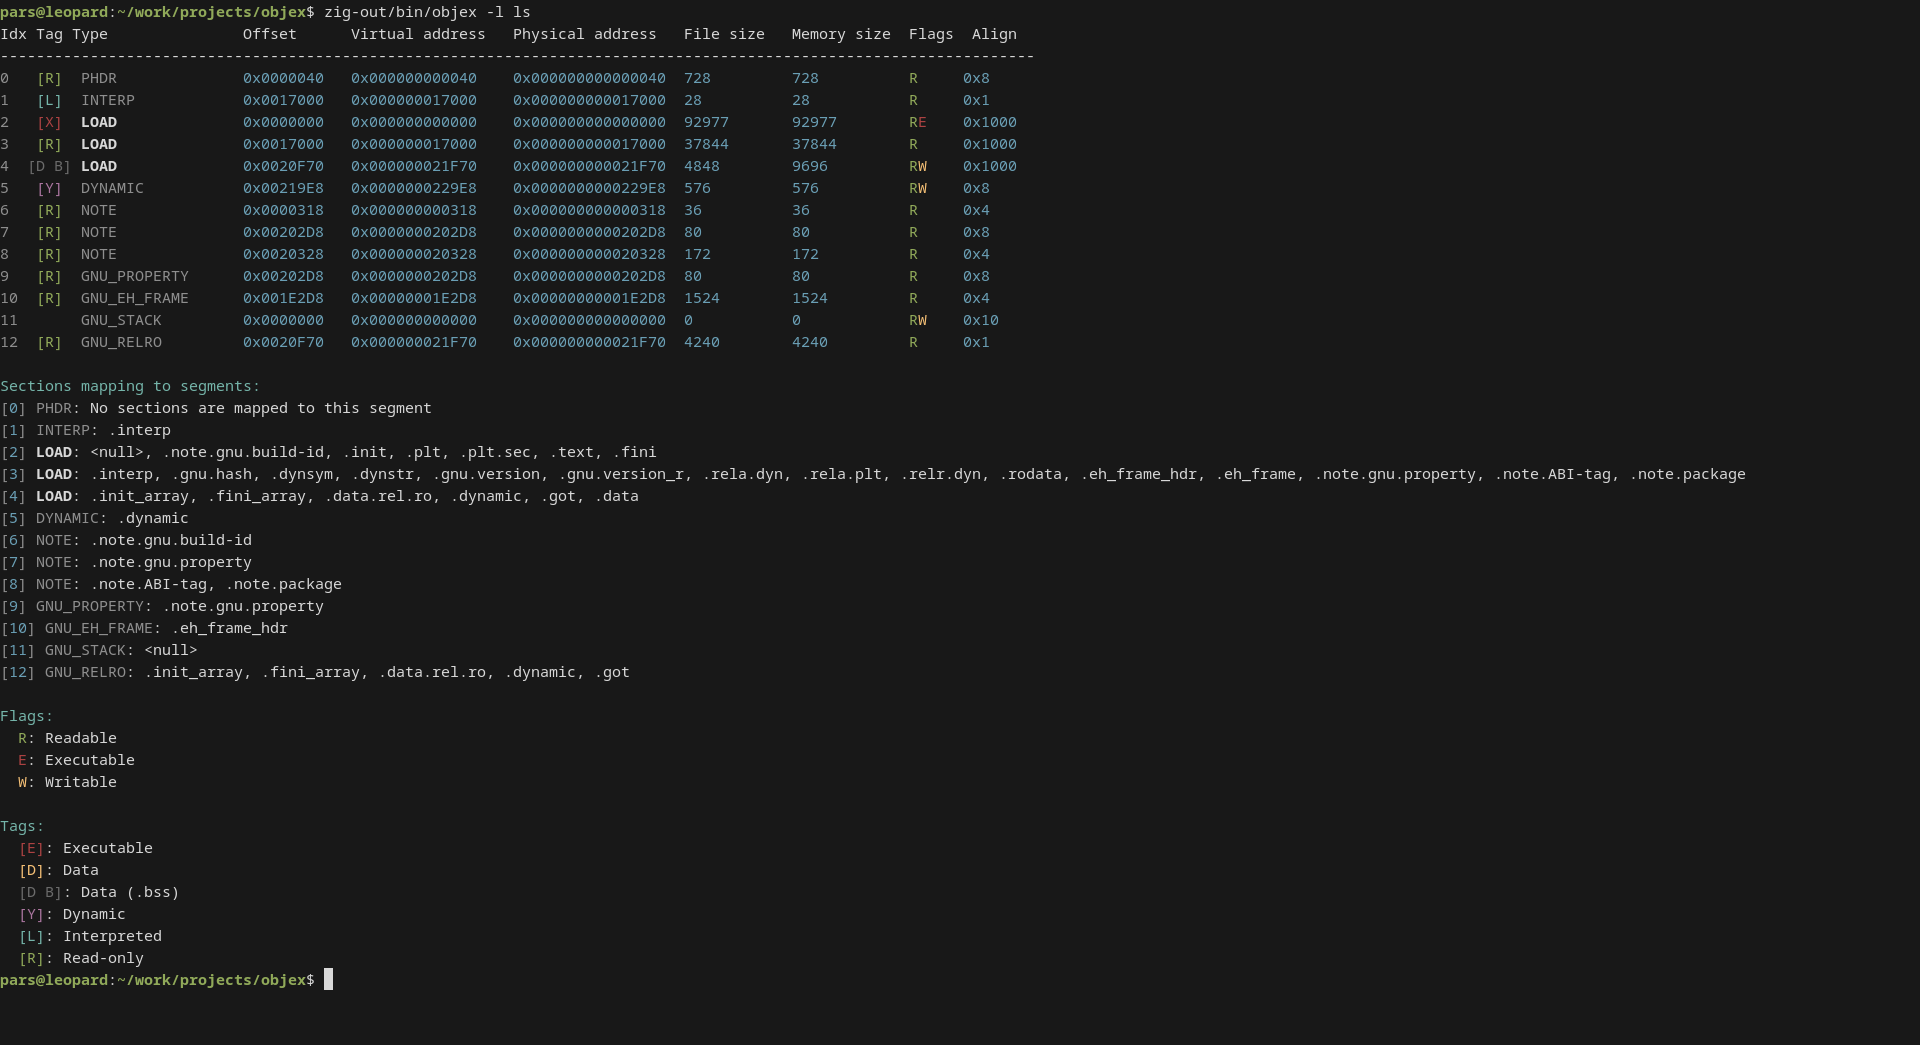Click the 'File size' column header

tap(724, 34)
